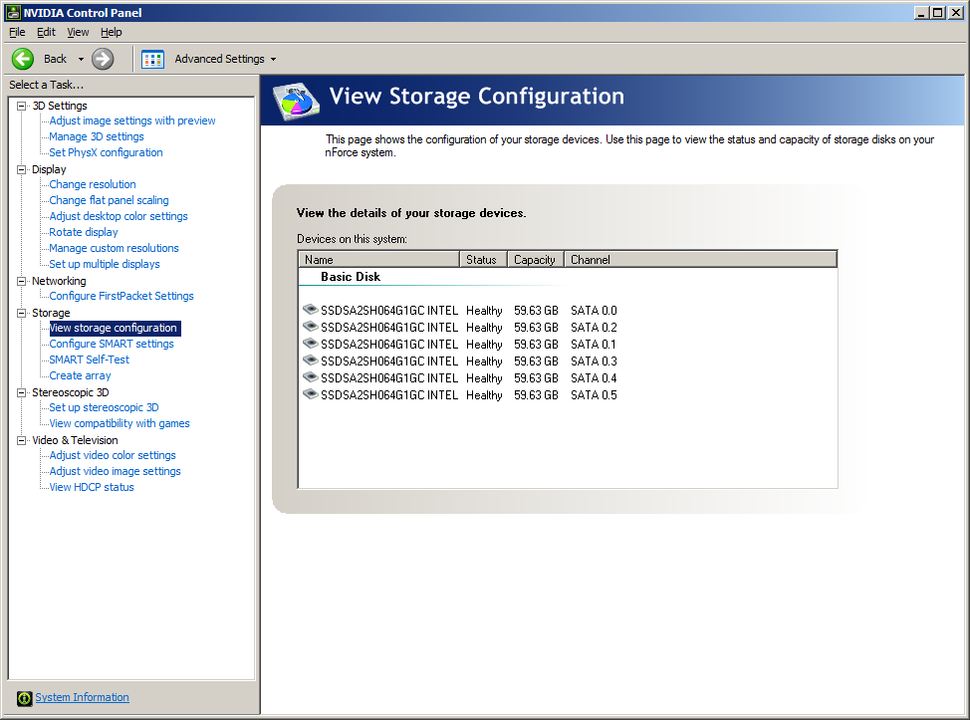Collapse the 3D Settings tree node
This screenshot has width=970, height=720.
[22, 106]
